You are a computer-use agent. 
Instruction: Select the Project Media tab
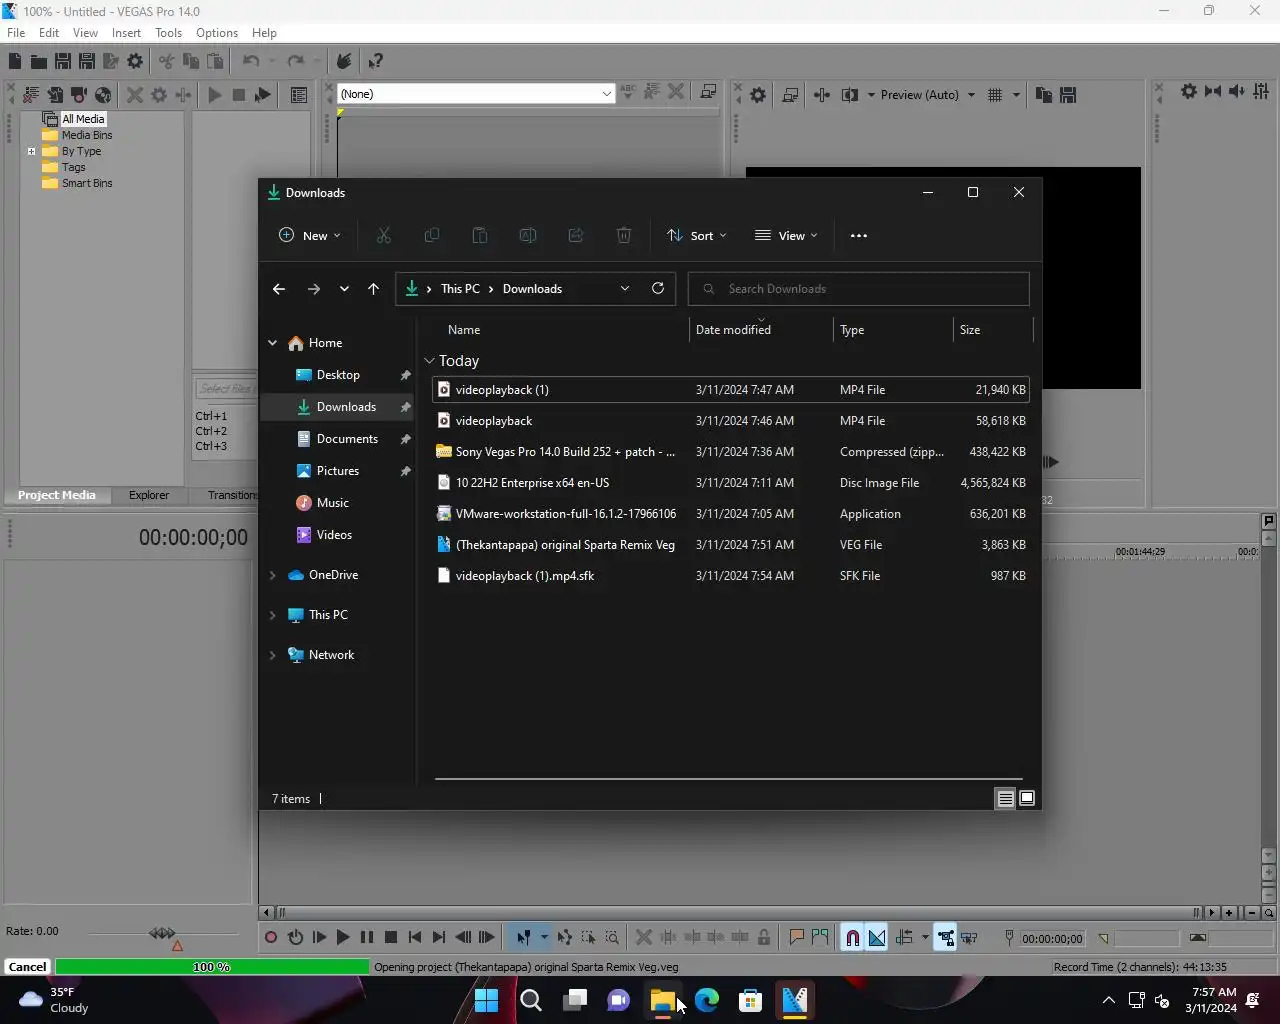click(57, 495)
